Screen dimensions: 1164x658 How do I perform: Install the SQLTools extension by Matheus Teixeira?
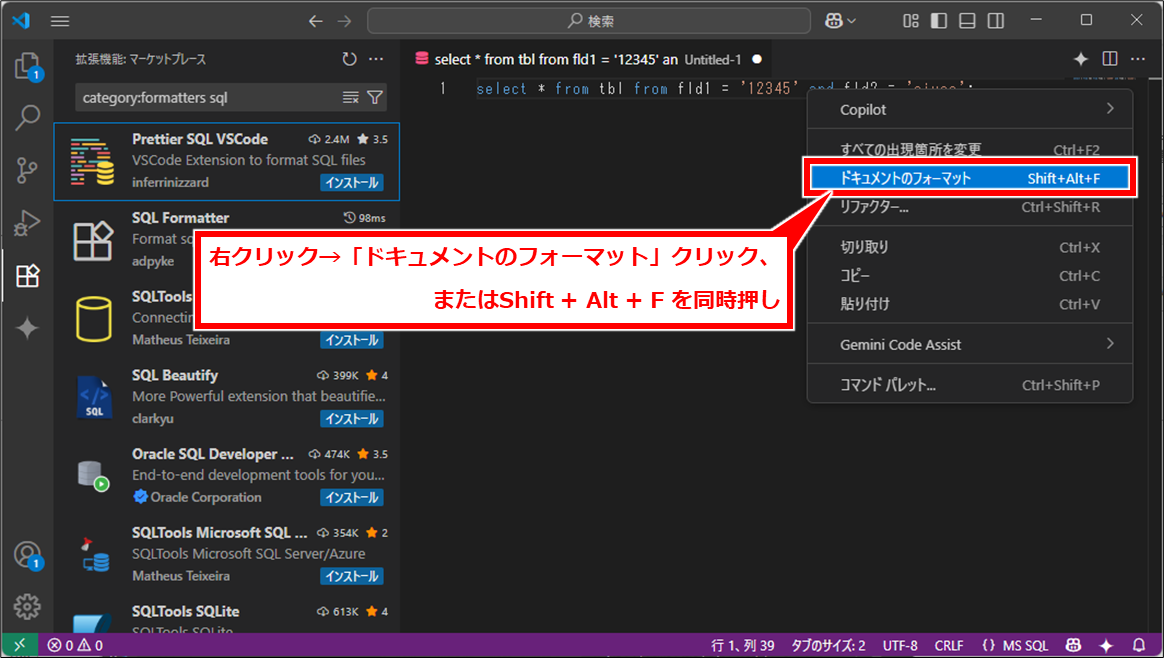[352, 339]
